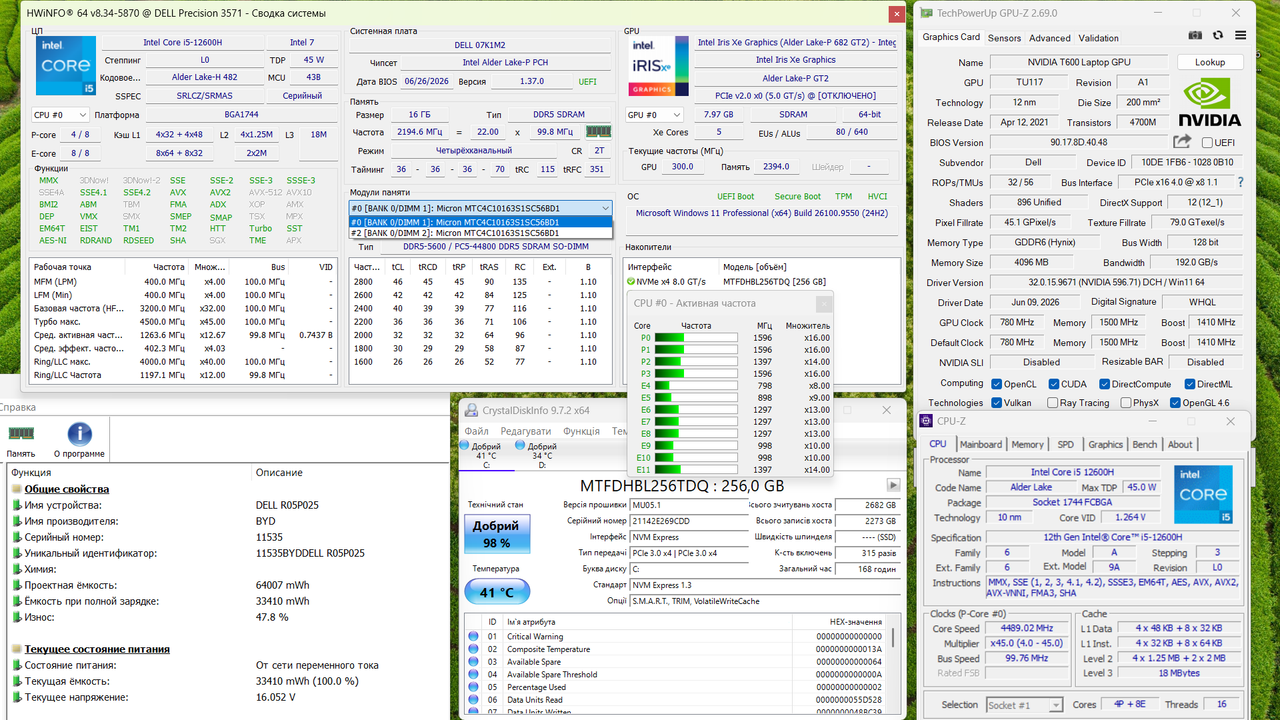Select the C: drive health indicator in CrystalDiskInfo
Image resolution: width=1280 pixels, height=720 pixels.
pyautogui.click(x=487, y=455)
